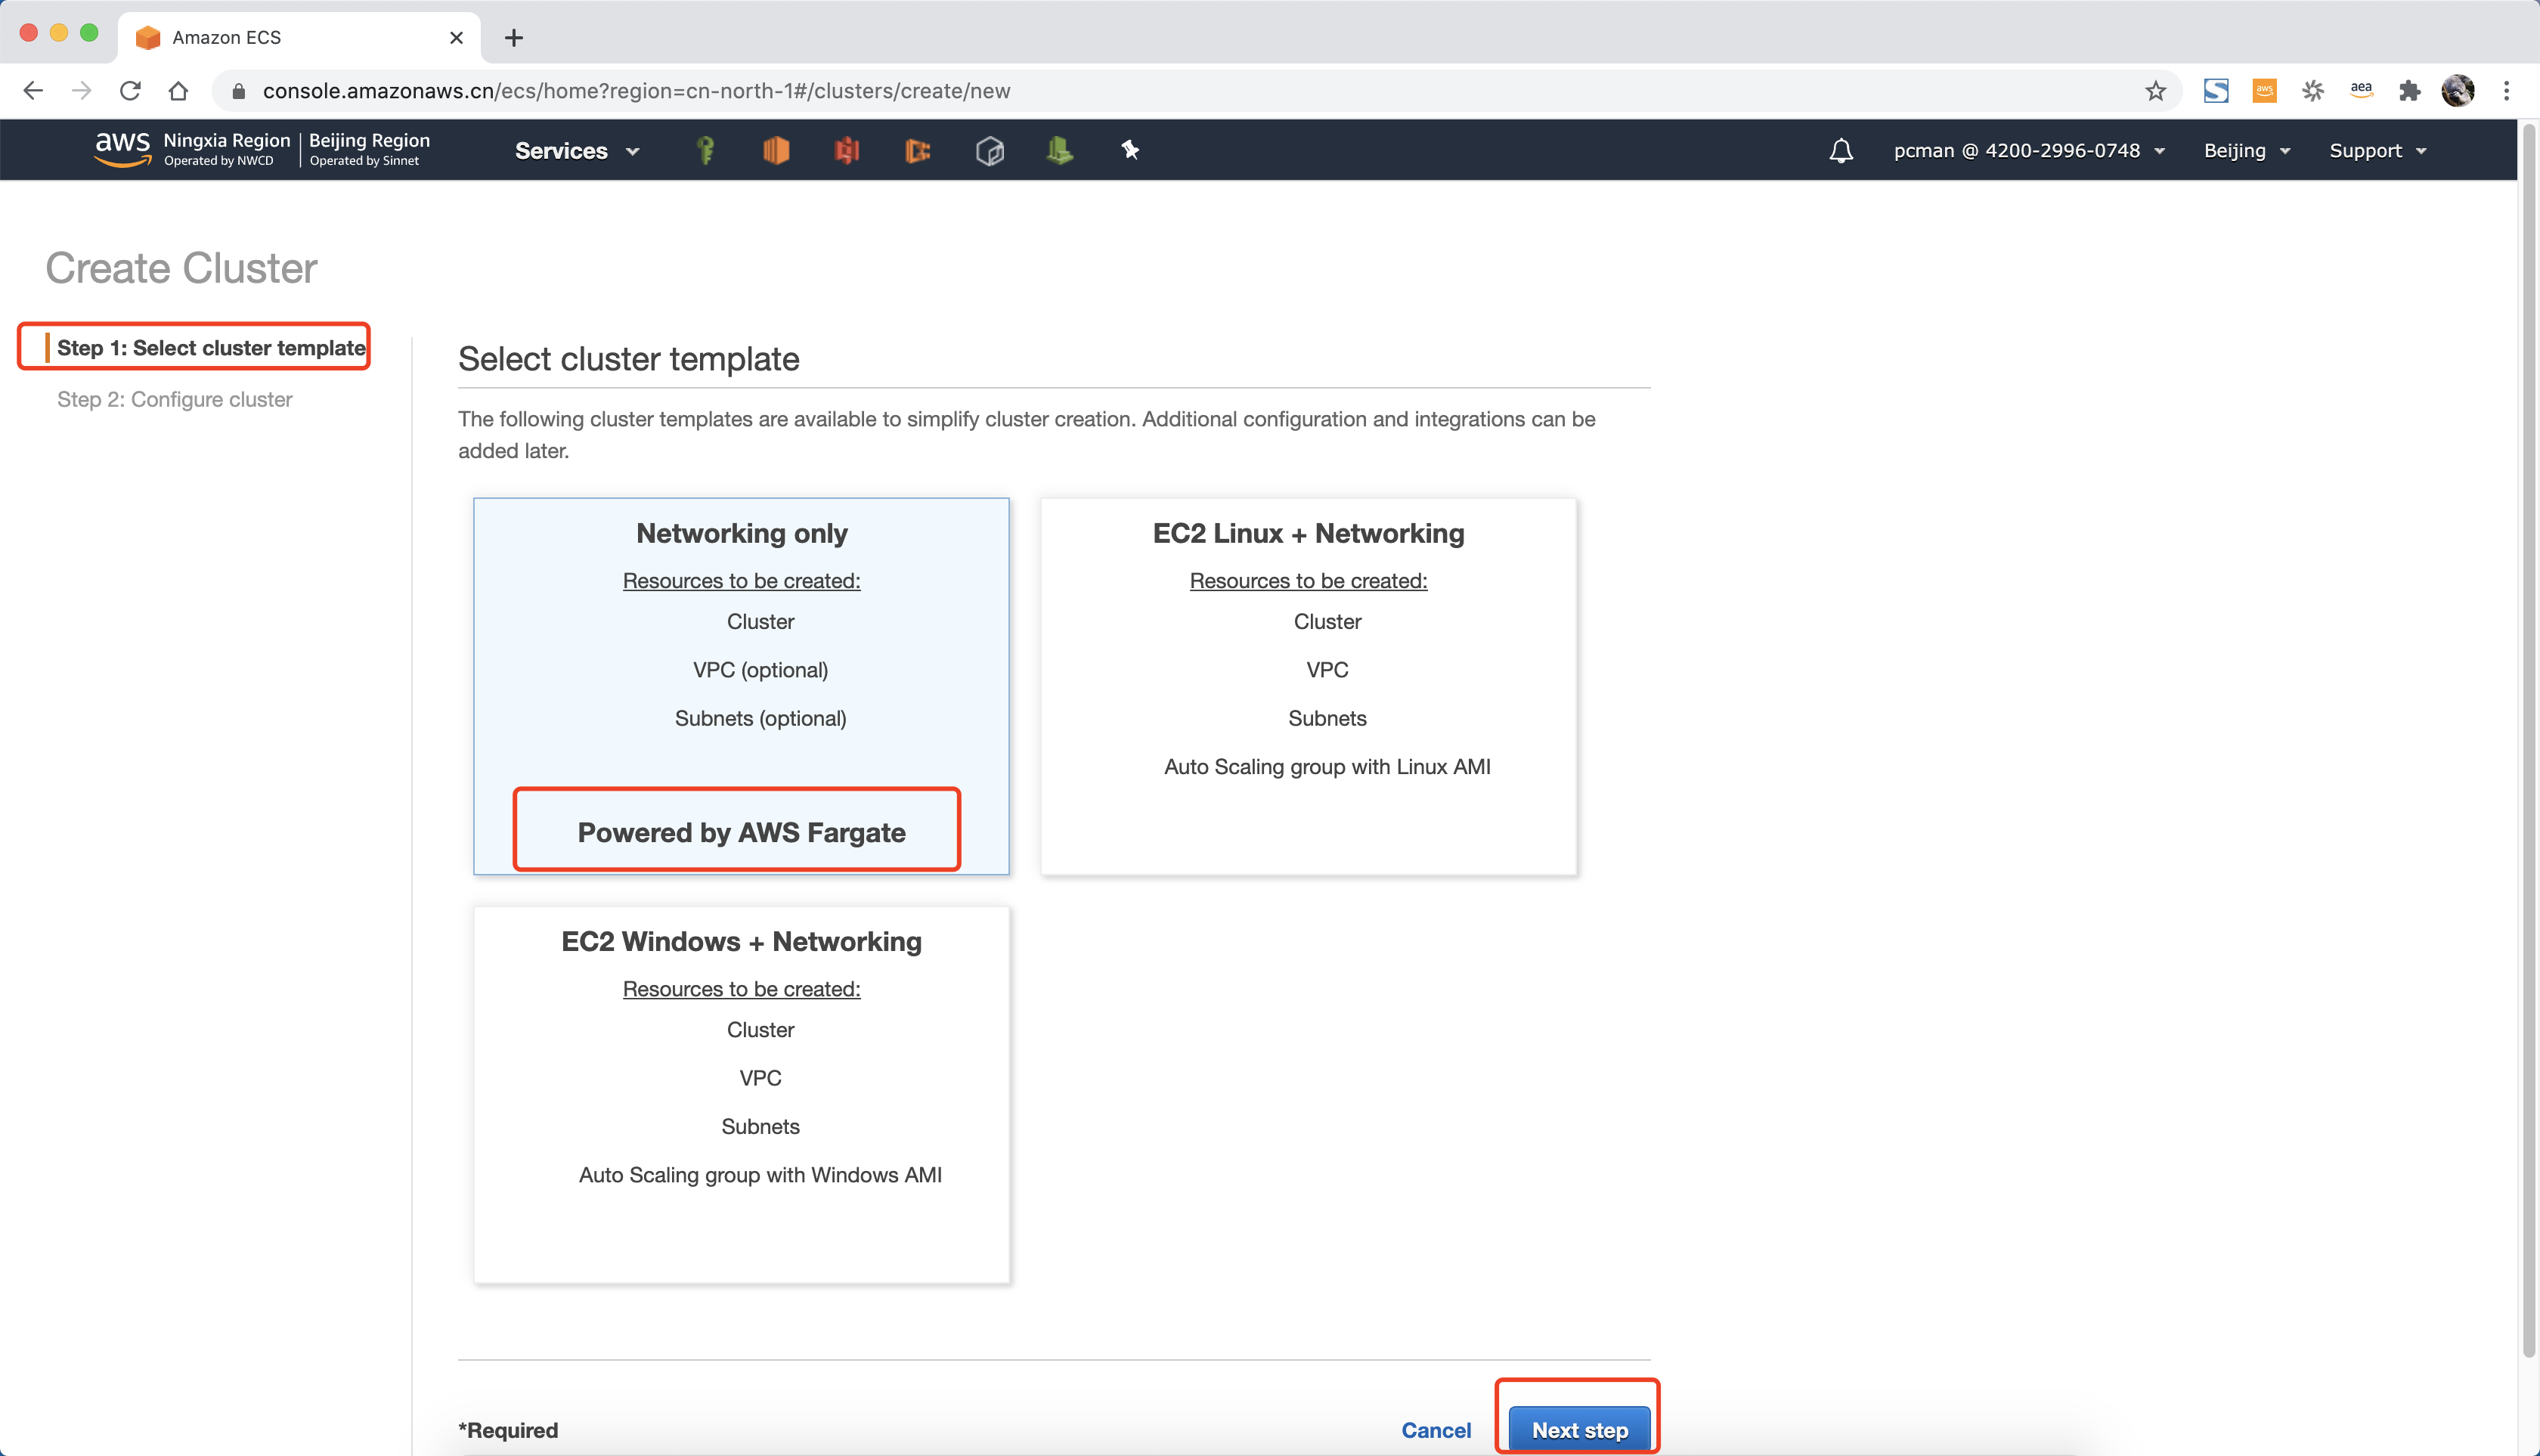
Task: Open the Chrome extensions puzzle menu
Action: [x=2410, y=91]
